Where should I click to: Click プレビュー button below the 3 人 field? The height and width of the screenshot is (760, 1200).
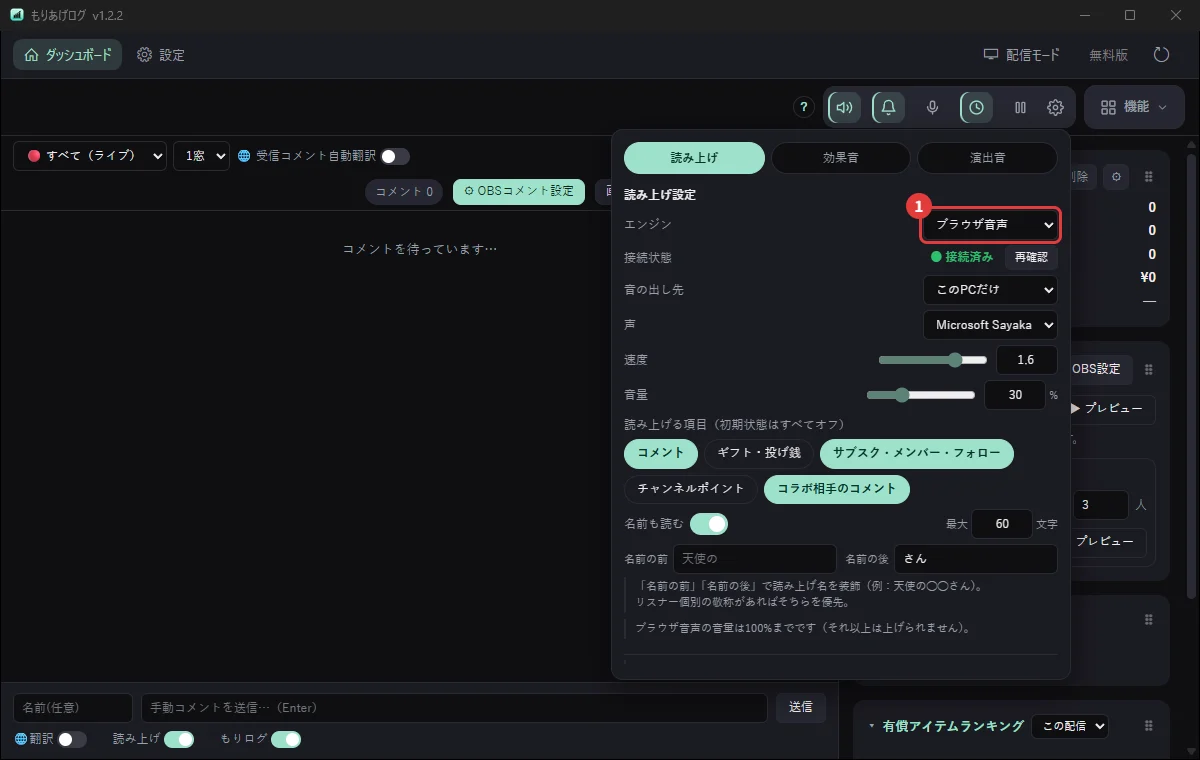coord(1107,542)
